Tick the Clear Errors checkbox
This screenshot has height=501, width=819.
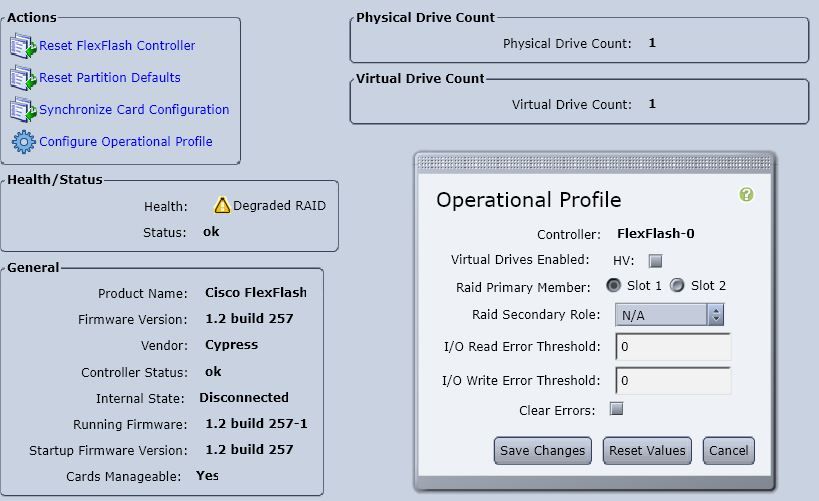[616, 409]
